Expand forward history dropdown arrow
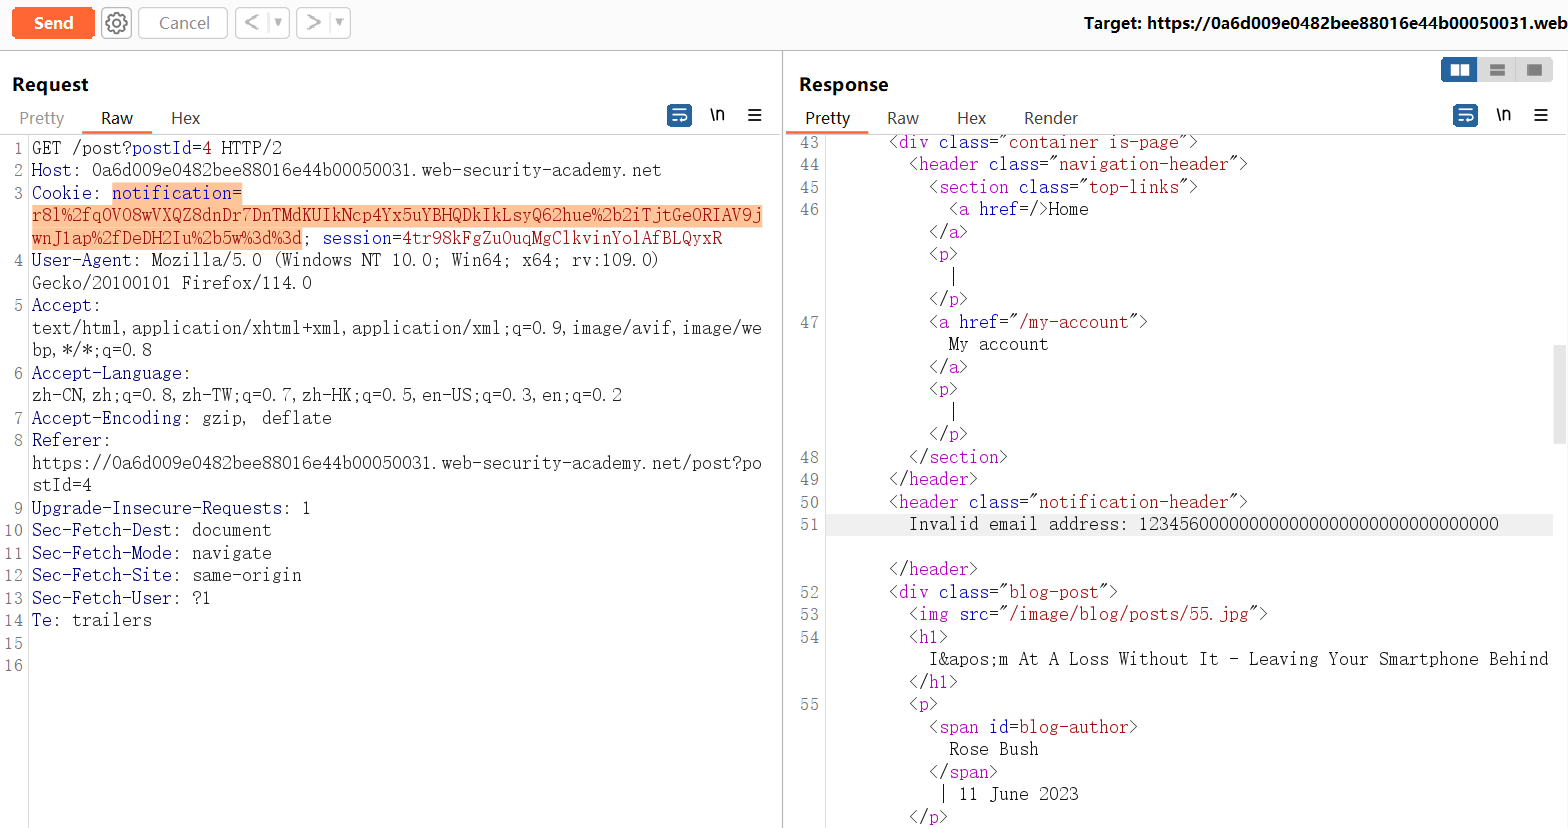The image size is (1568, 828). click(339, 23)
